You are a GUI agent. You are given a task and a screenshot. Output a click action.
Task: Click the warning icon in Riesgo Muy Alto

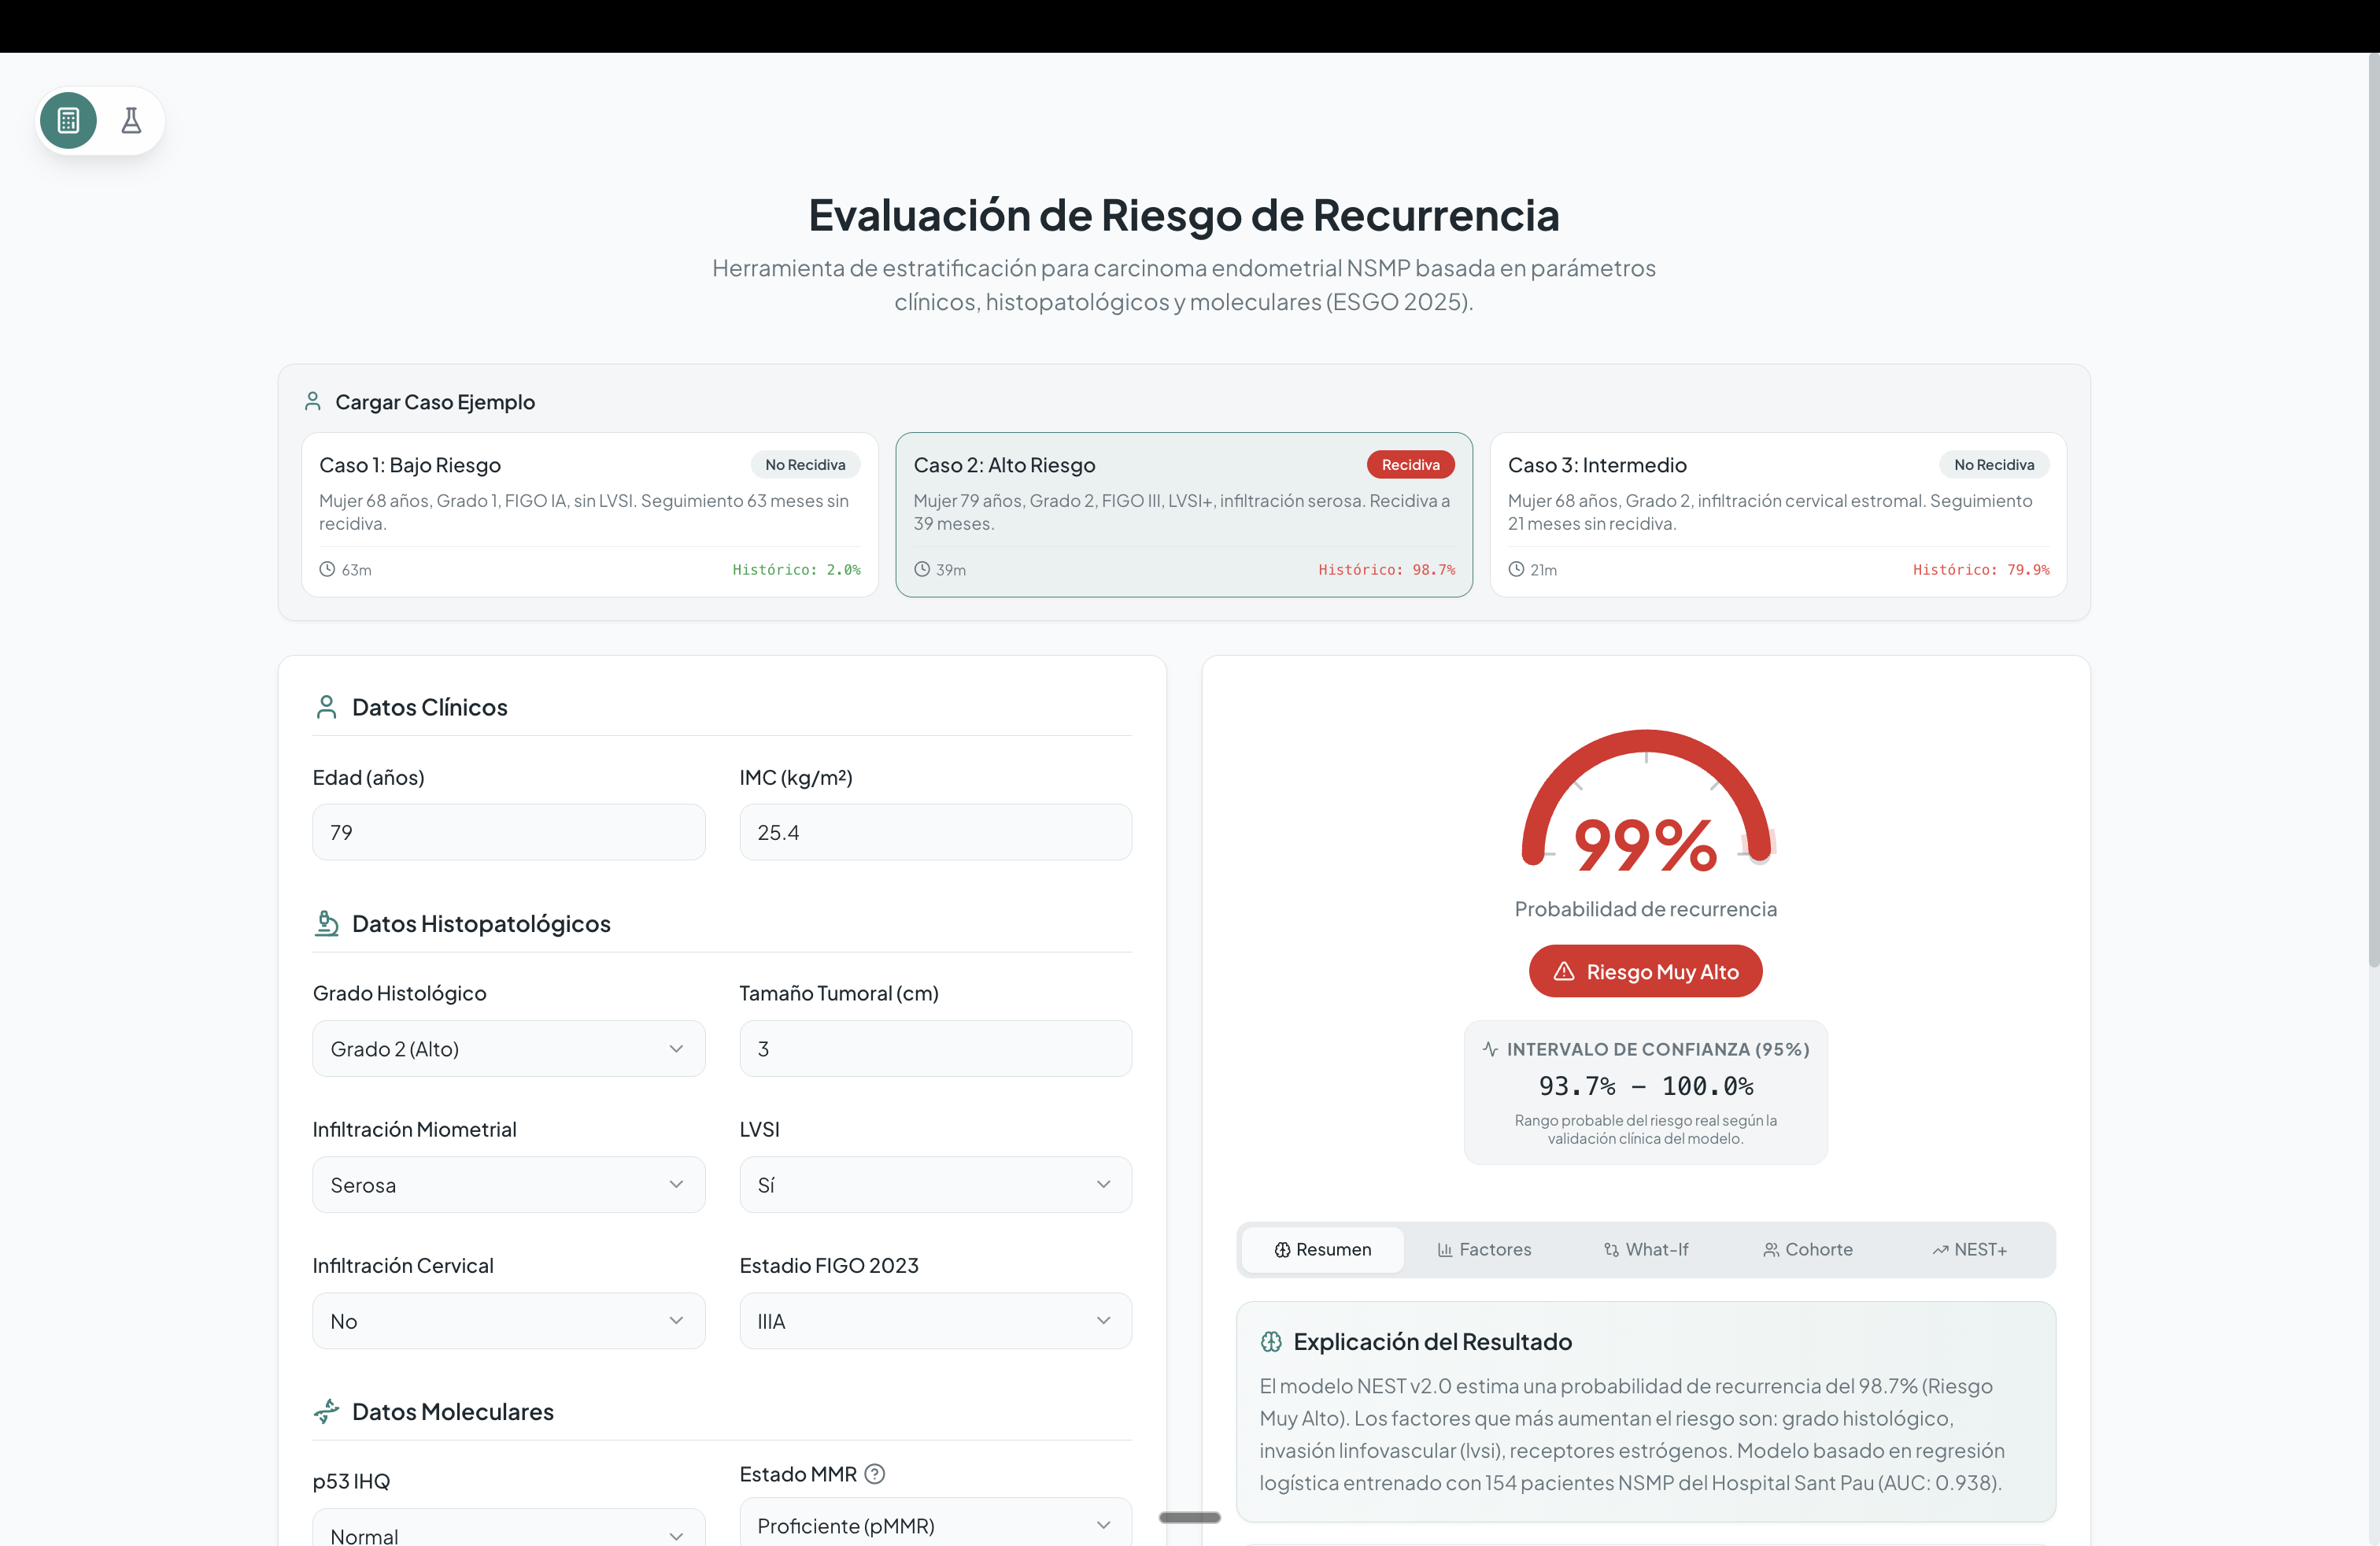point(1564,972)
